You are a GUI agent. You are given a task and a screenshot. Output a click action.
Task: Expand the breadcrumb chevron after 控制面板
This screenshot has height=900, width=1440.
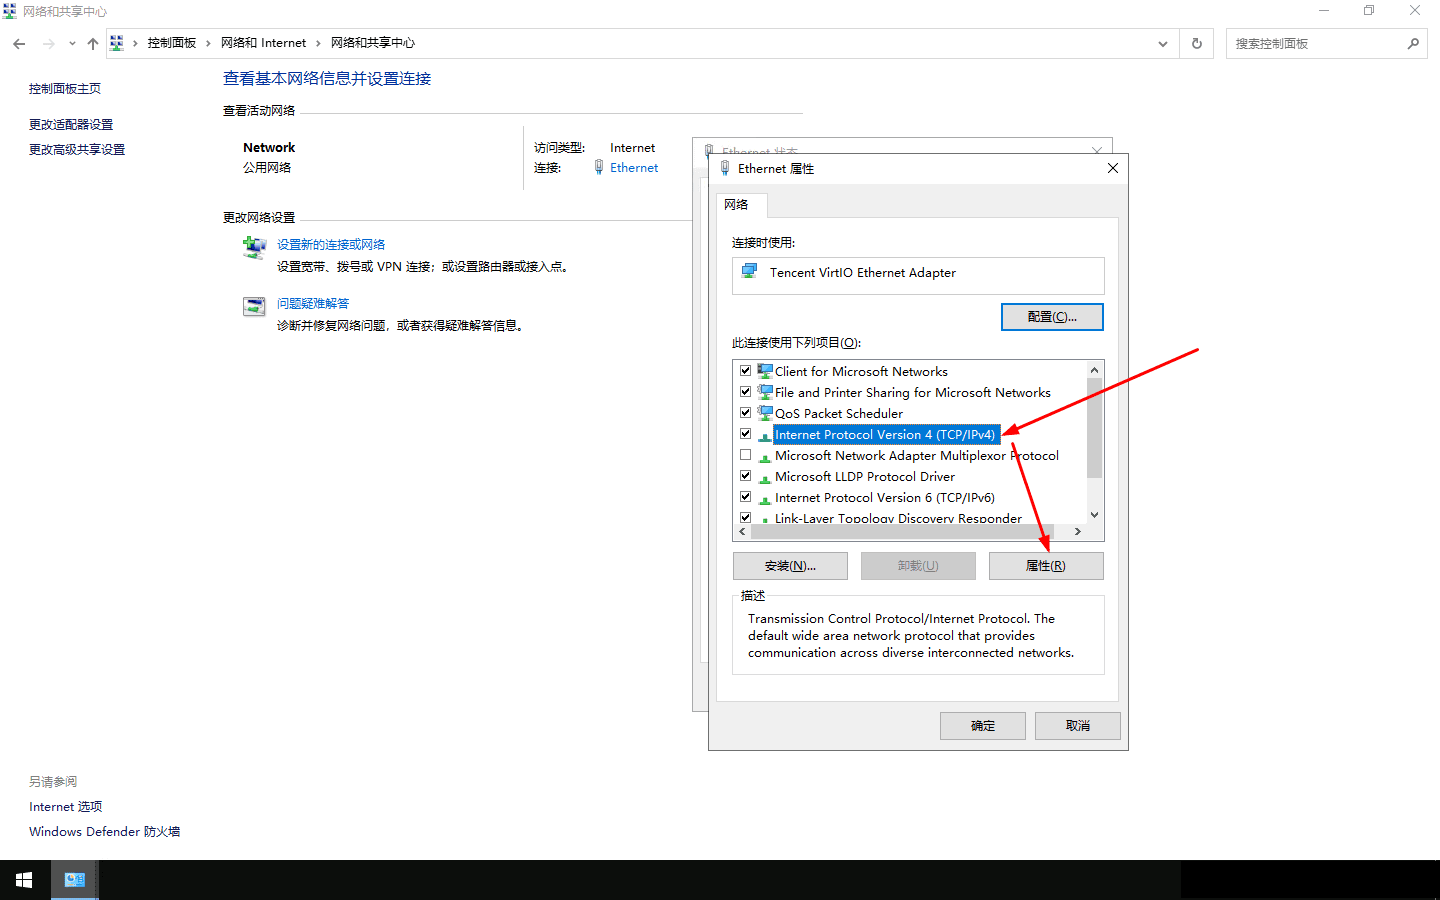208,43
